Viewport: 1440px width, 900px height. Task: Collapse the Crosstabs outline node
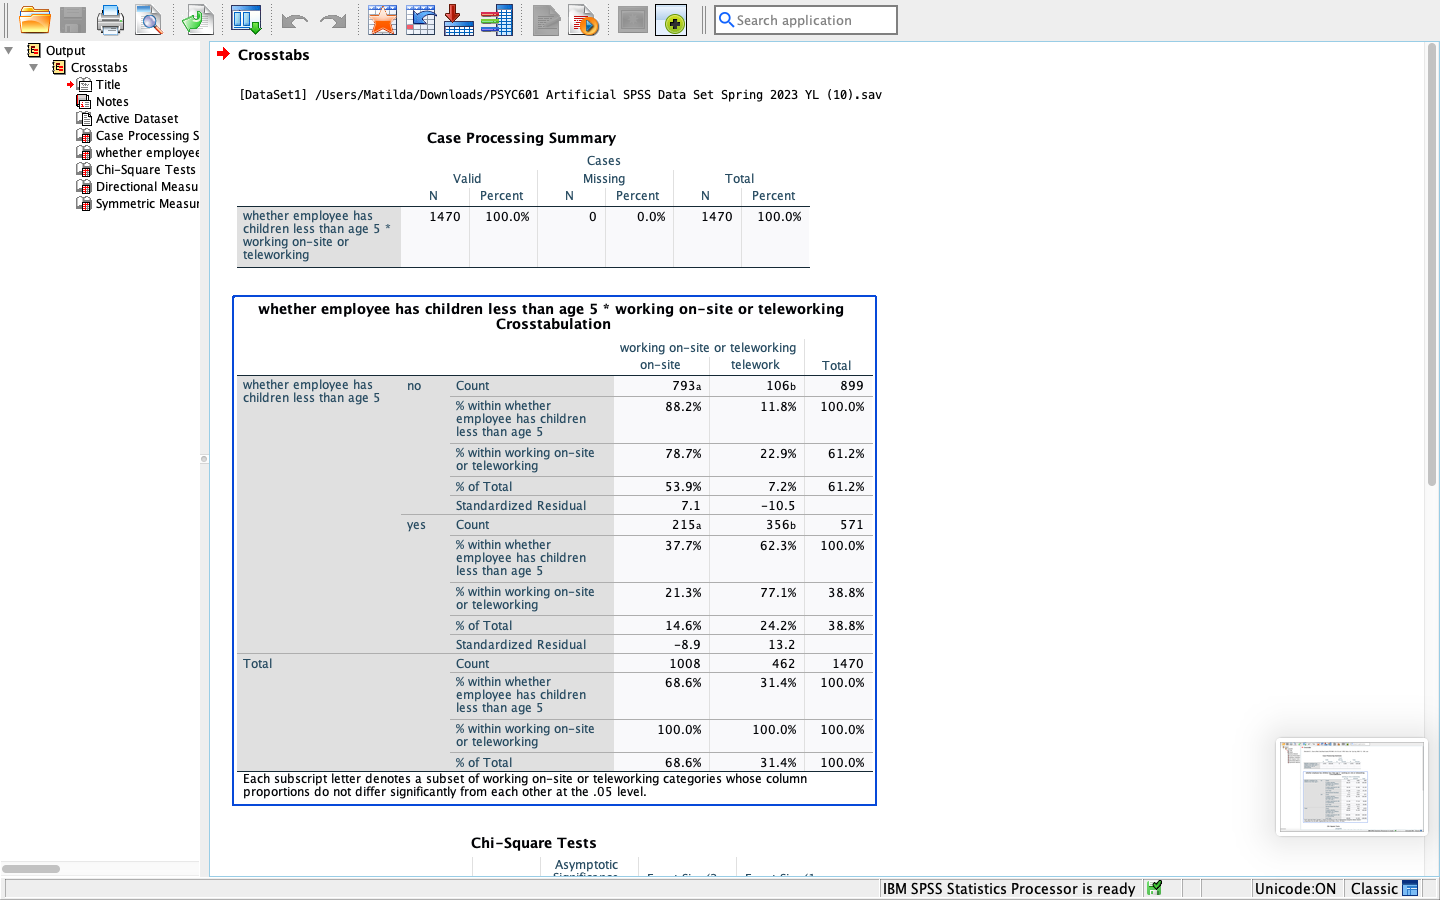pyautogui.click(x=34, y=67)
